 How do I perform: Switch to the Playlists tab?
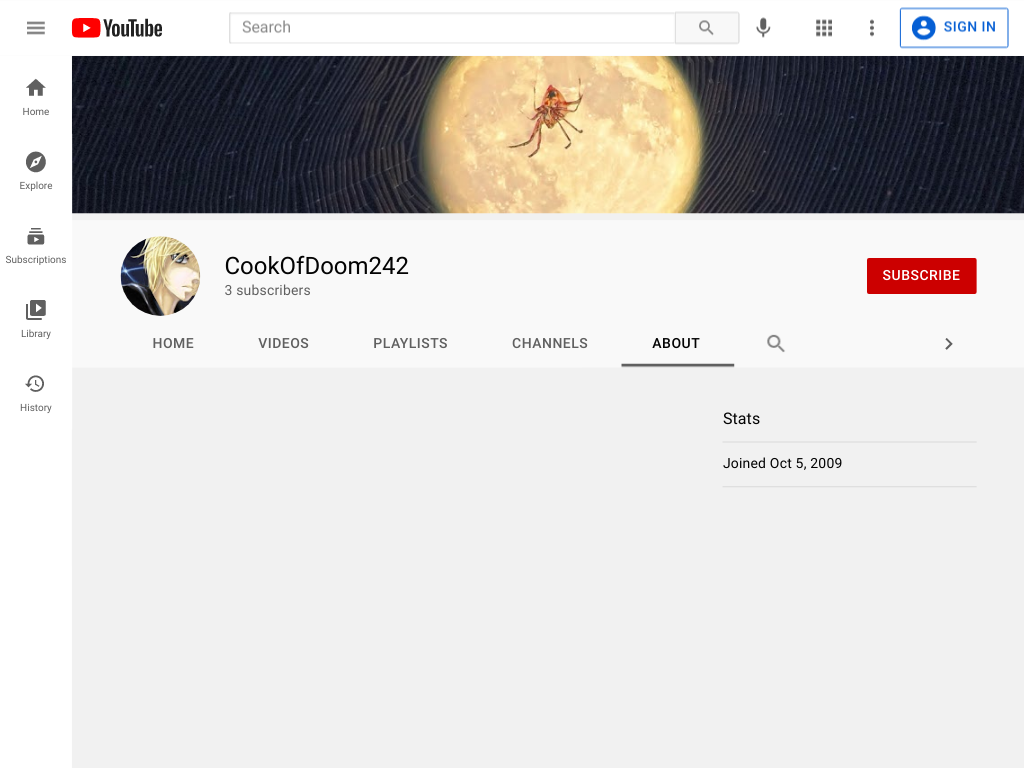point(411,344)
